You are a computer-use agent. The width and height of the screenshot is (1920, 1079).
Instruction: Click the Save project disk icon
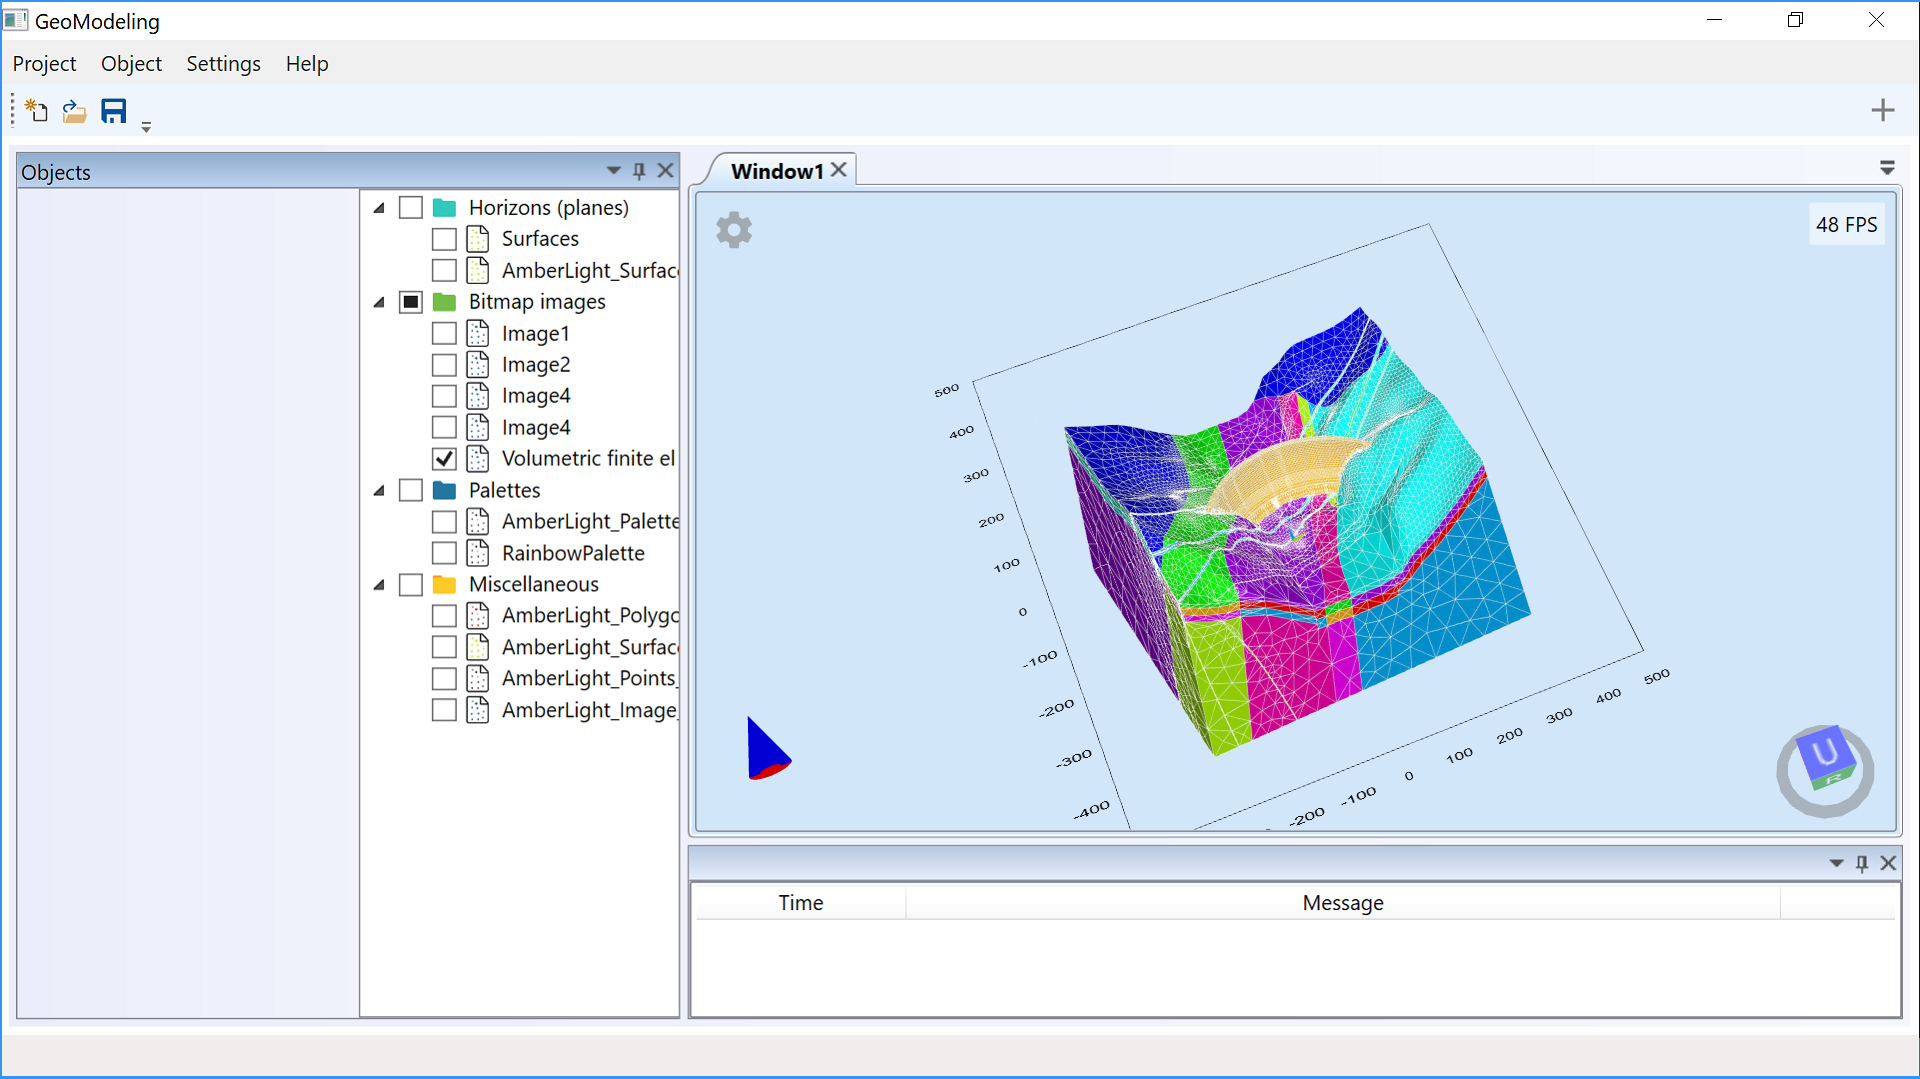tap(114, 110)
